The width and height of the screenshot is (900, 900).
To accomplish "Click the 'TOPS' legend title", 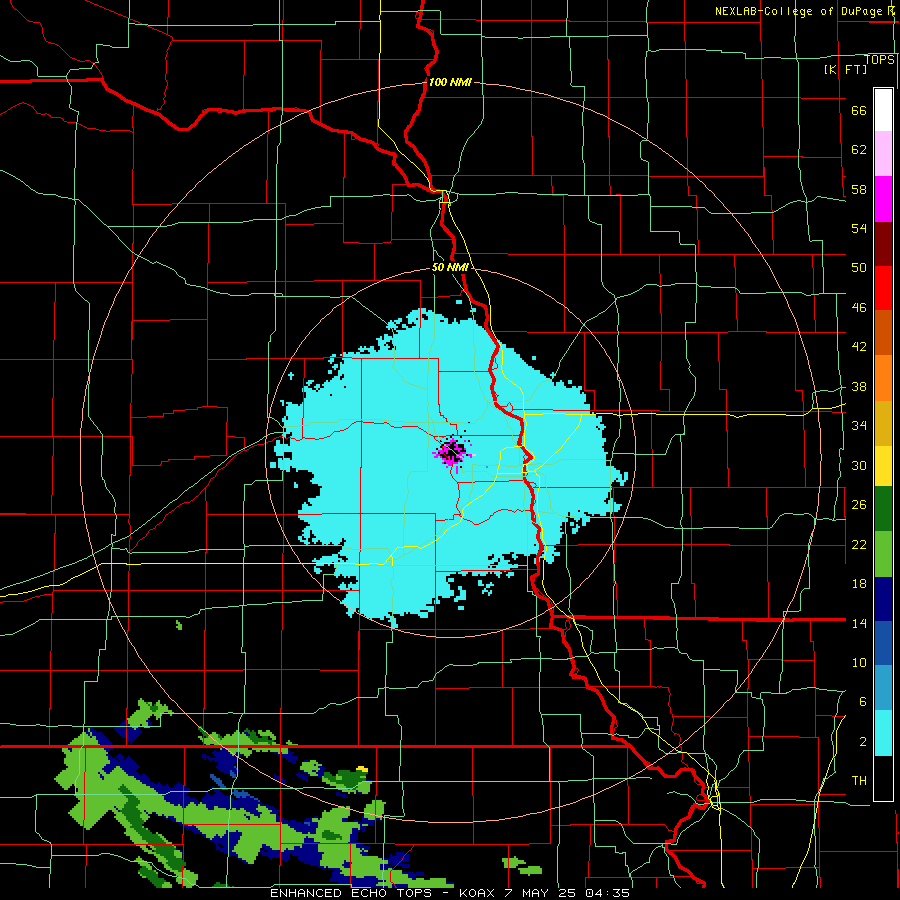I will [880, 59].
